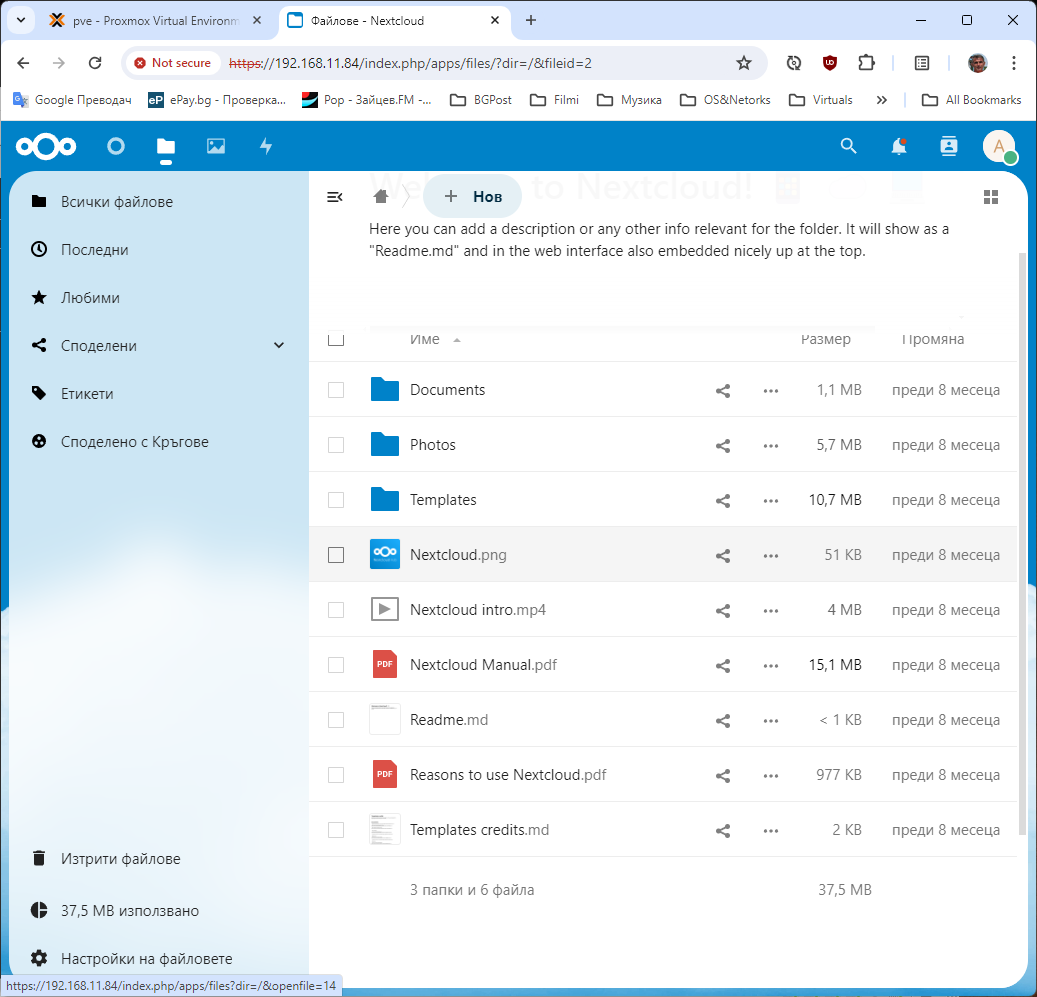
Task: Toggle the navigation sidebar collapse icon
Action: tap(335, 197)
